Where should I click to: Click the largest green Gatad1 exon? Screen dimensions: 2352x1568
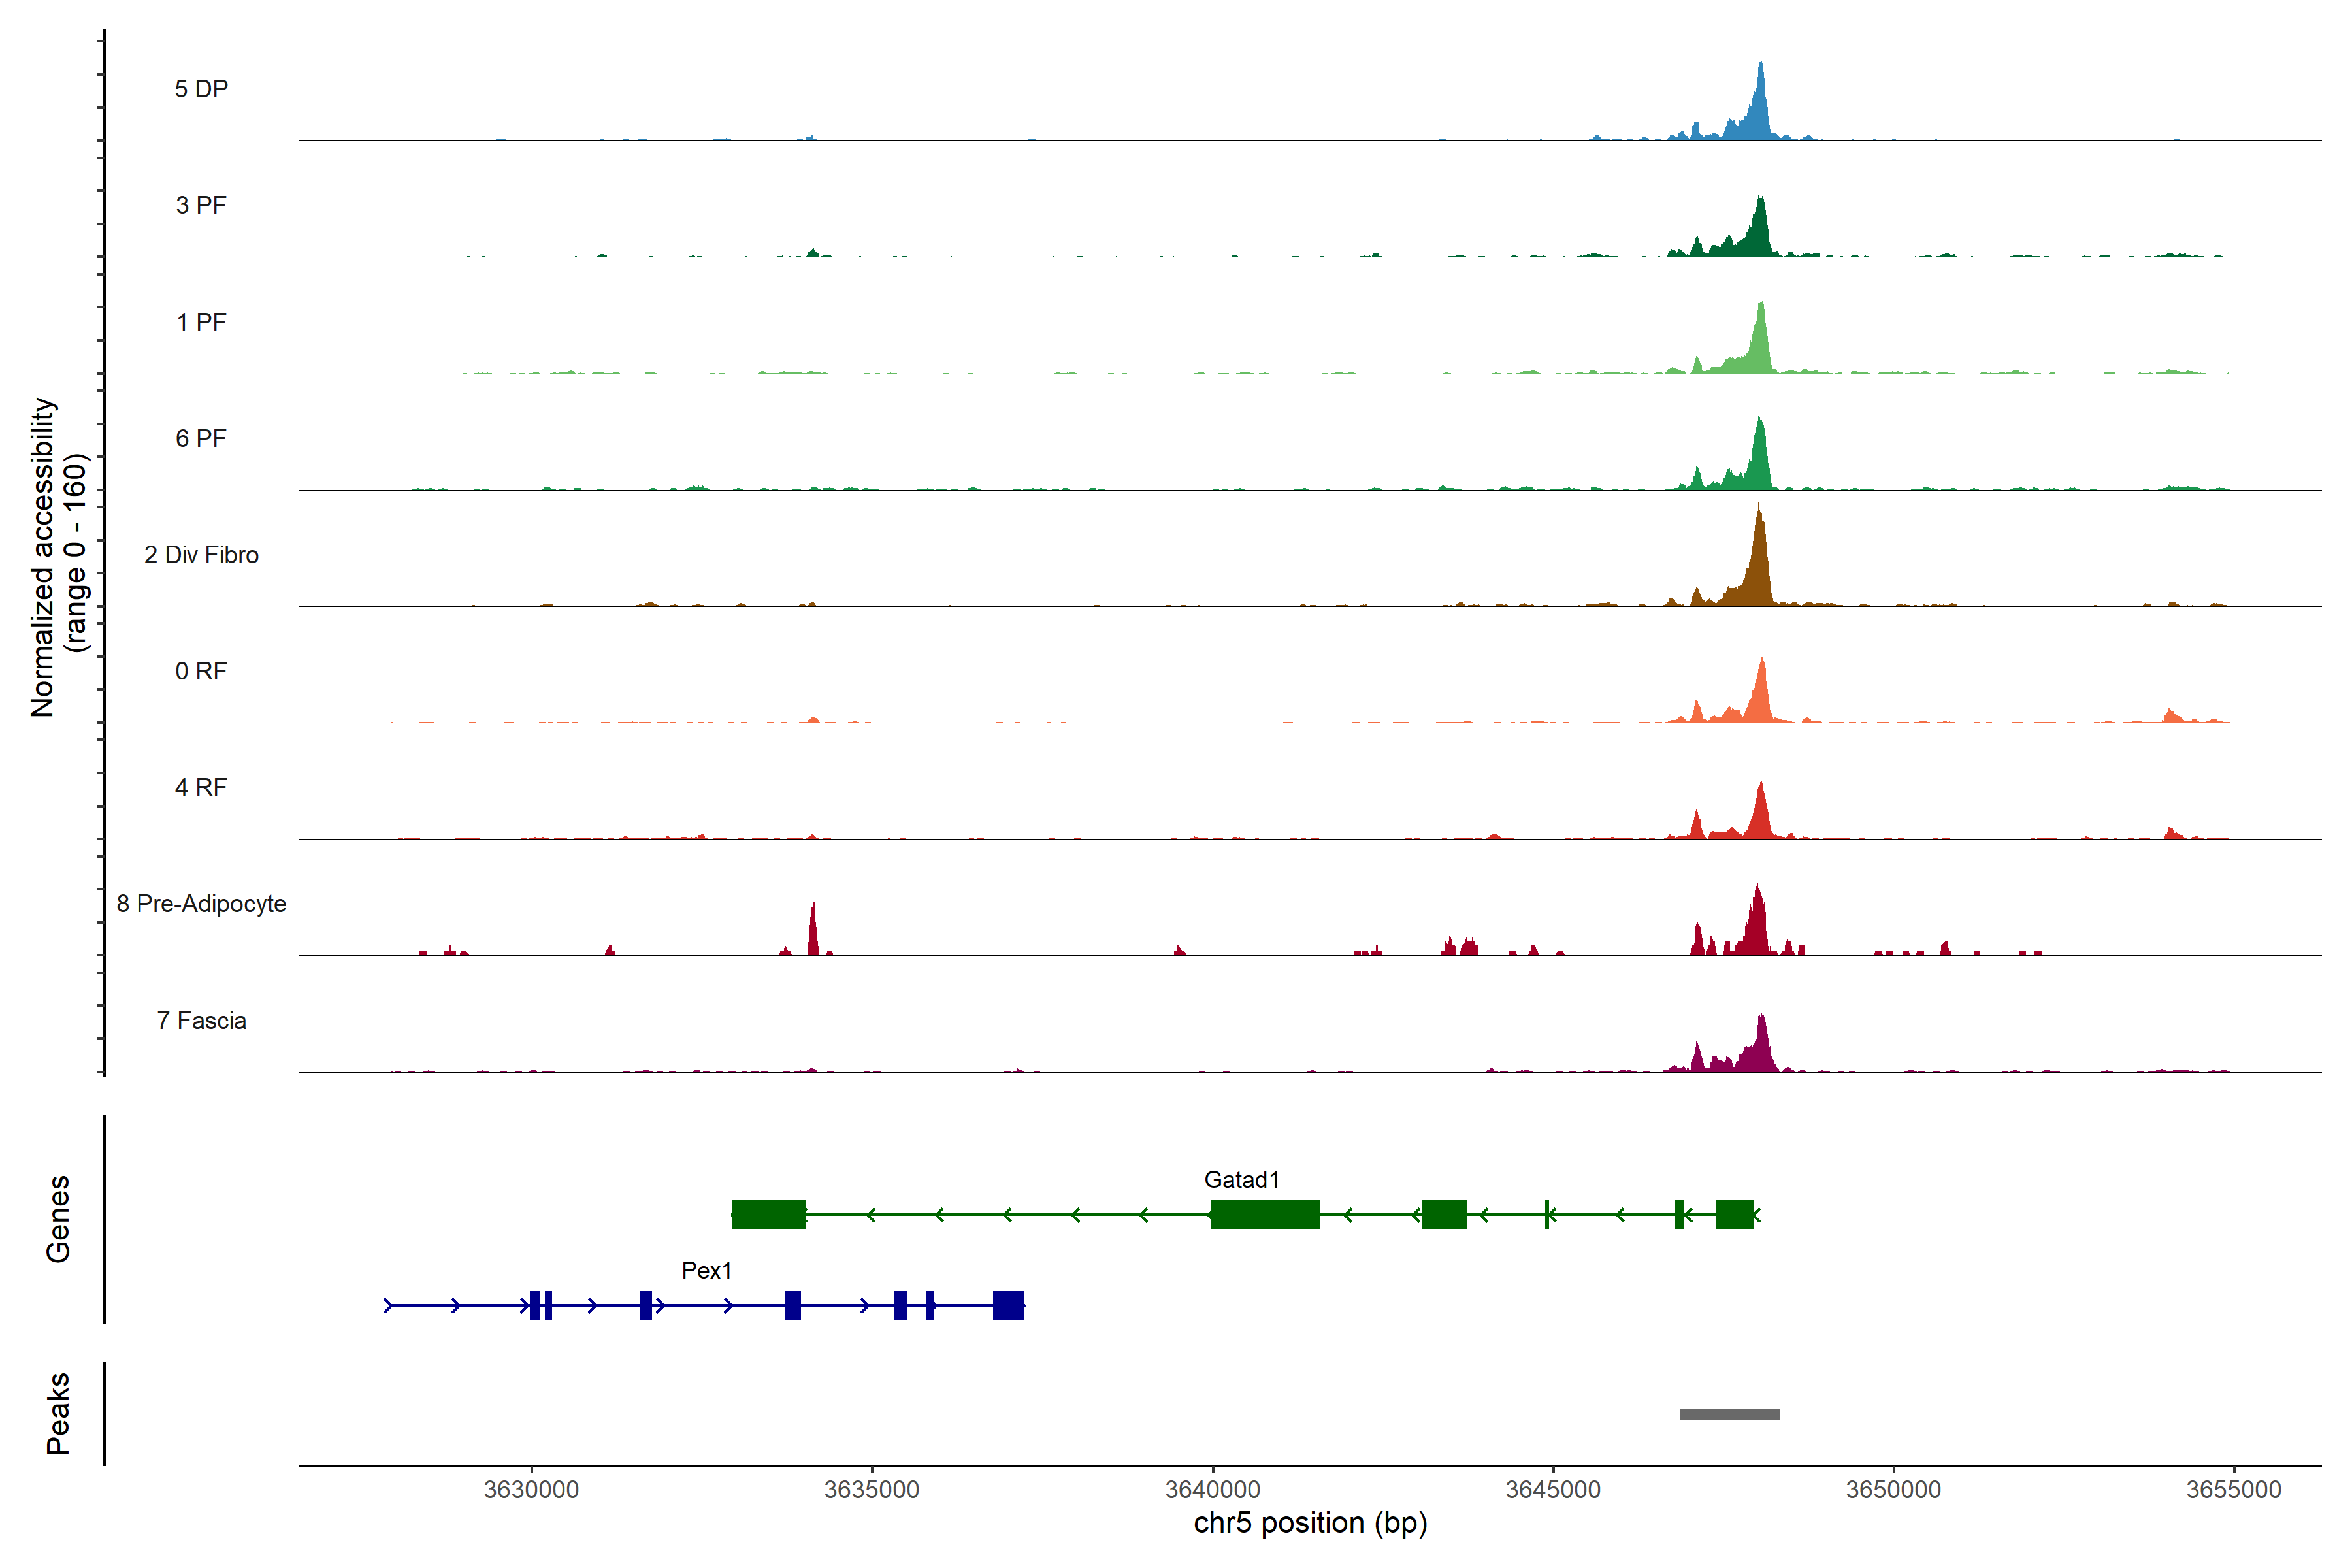[1265, 1214]
